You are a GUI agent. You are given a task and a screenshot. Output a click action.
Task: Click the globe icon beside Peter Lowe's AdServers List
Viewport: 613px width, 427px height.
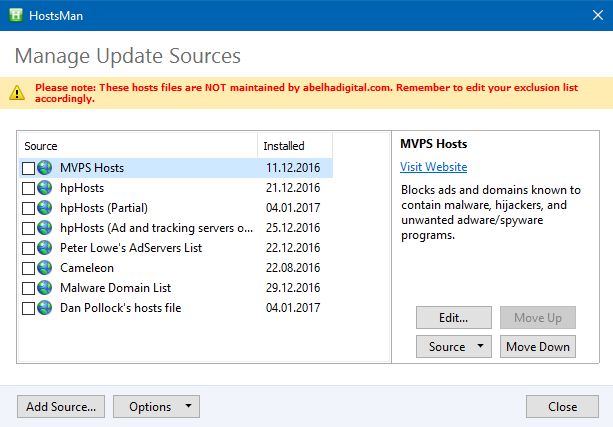coord(45,248)
